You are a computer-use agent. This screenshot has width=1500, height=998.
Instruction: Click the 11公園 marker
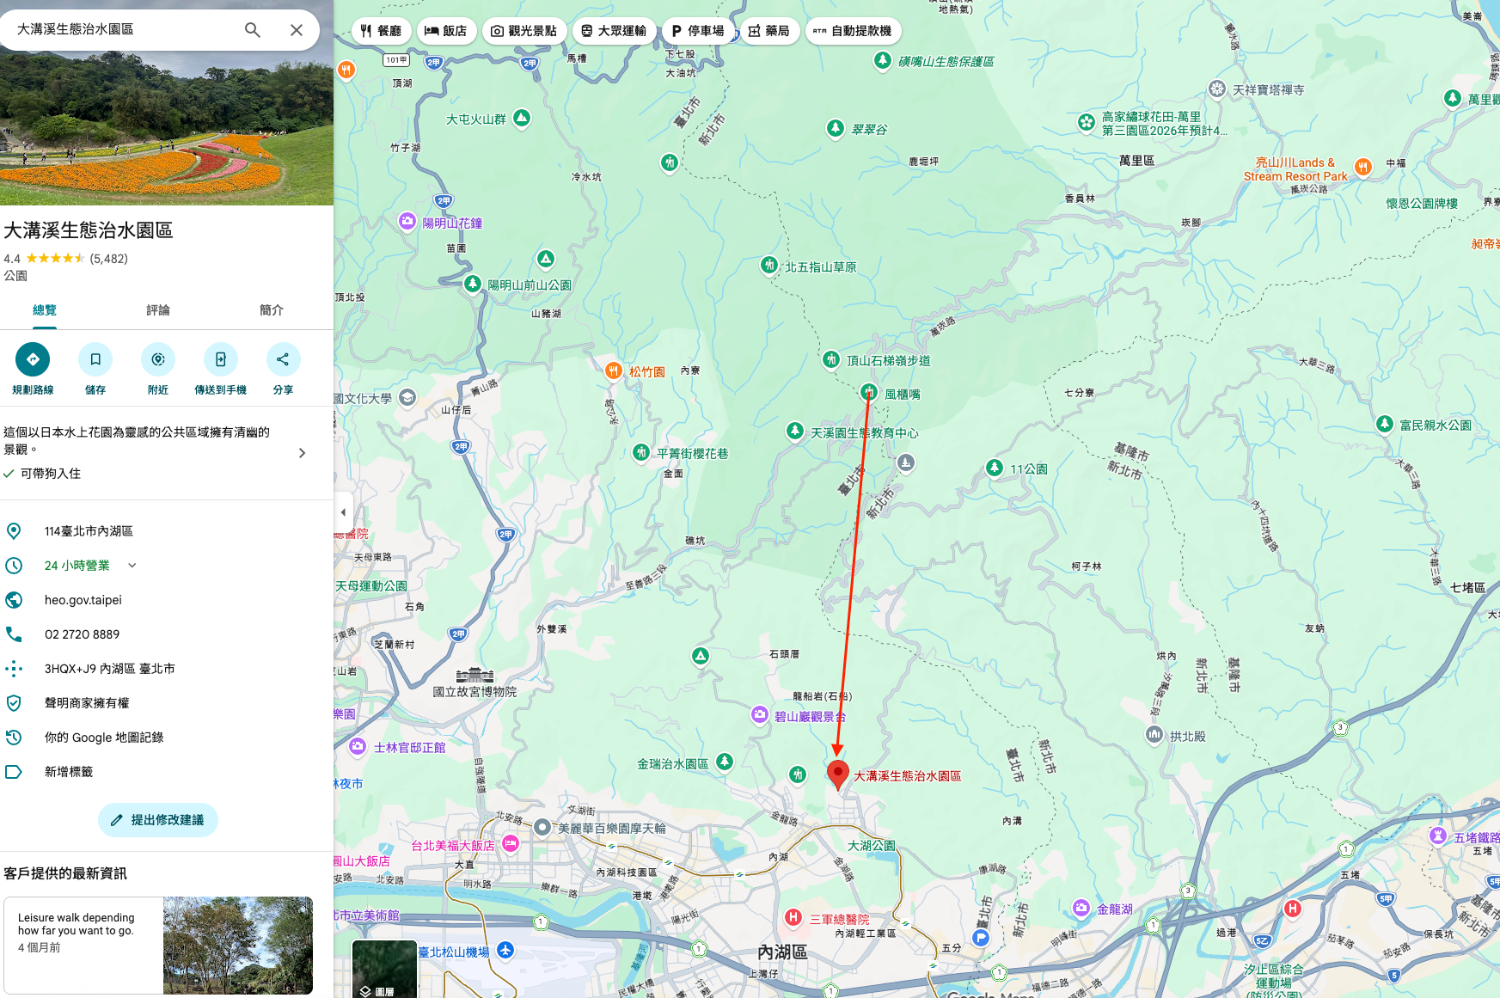click(994, 467)
